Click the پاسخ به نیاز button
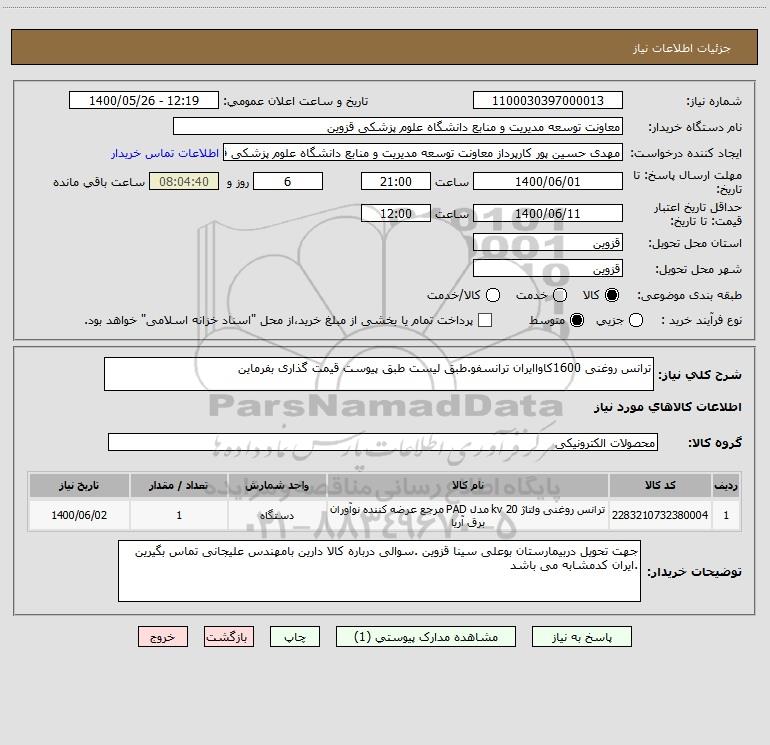Screen dimensions: 770x745 point(582,636)
